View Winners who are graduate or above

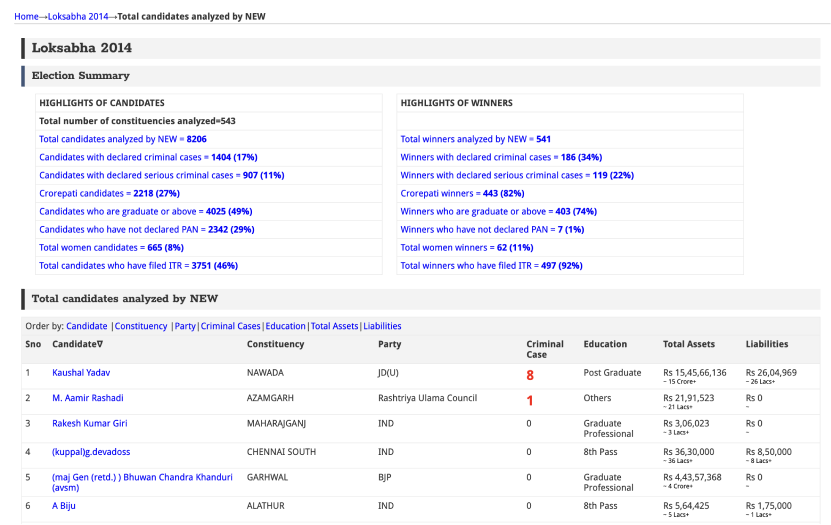498,211
